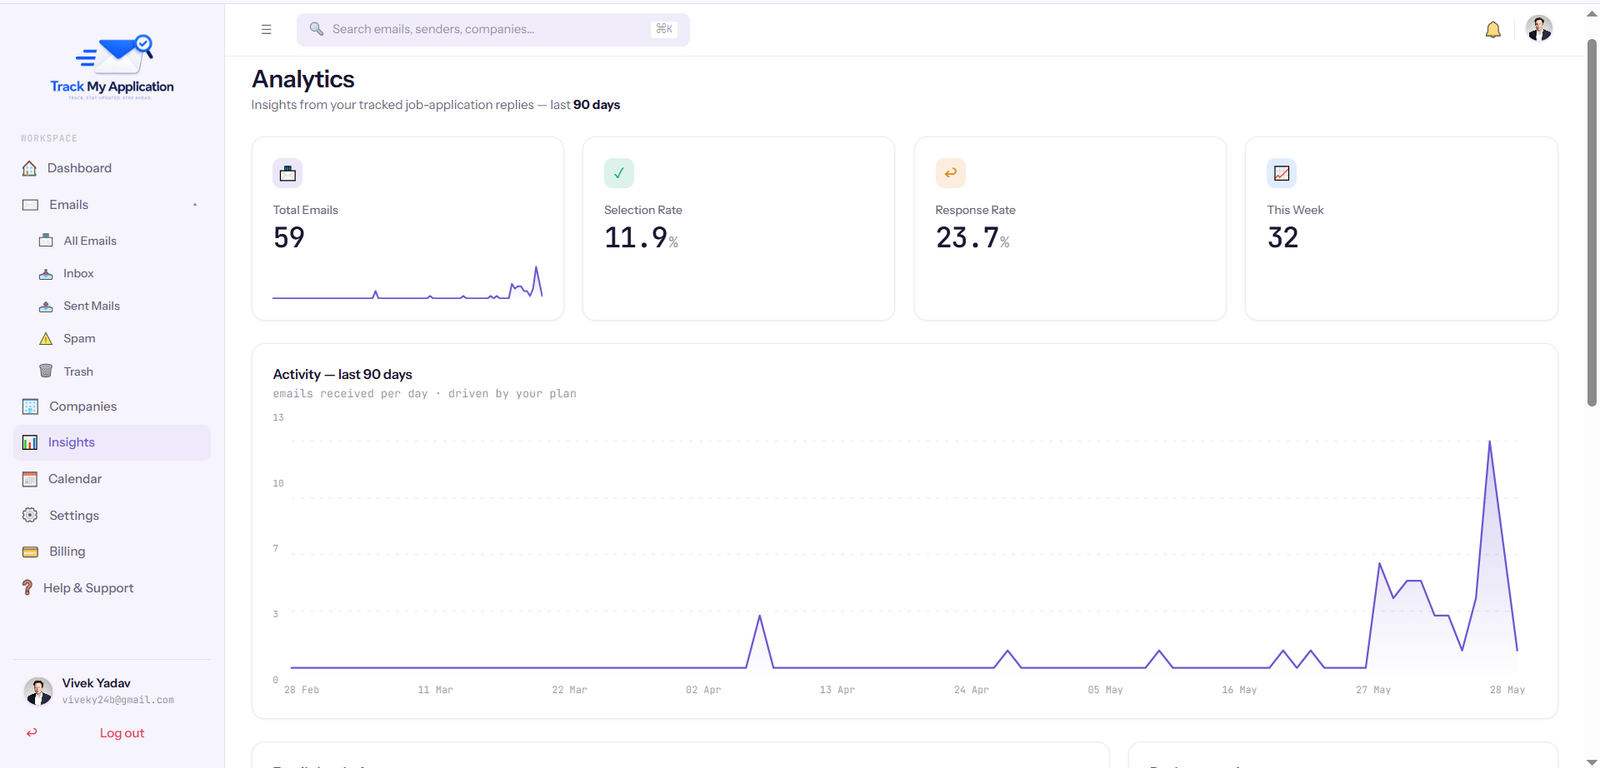
Task: Go to All Emails
Action: pos(90,241)
